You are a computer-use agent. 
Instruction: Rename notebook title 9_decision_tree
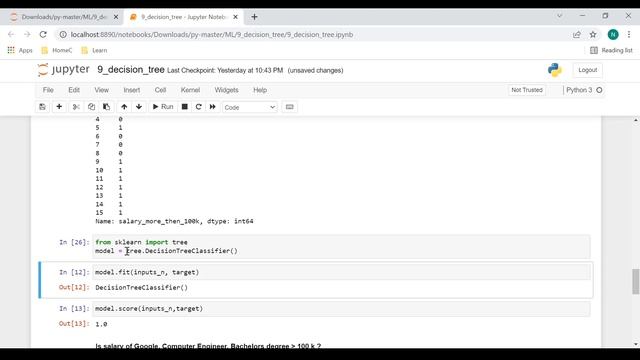[131, 70]
